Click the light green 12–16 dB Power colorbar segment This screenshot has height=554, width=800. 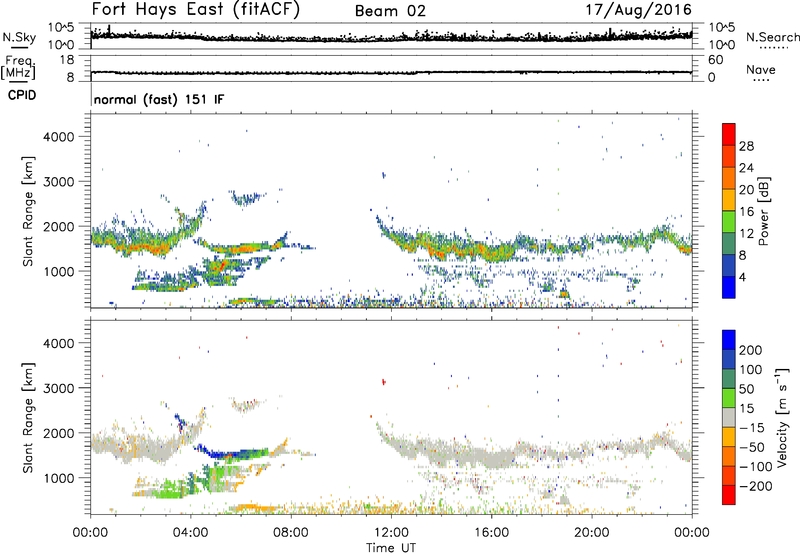point(729,221)
